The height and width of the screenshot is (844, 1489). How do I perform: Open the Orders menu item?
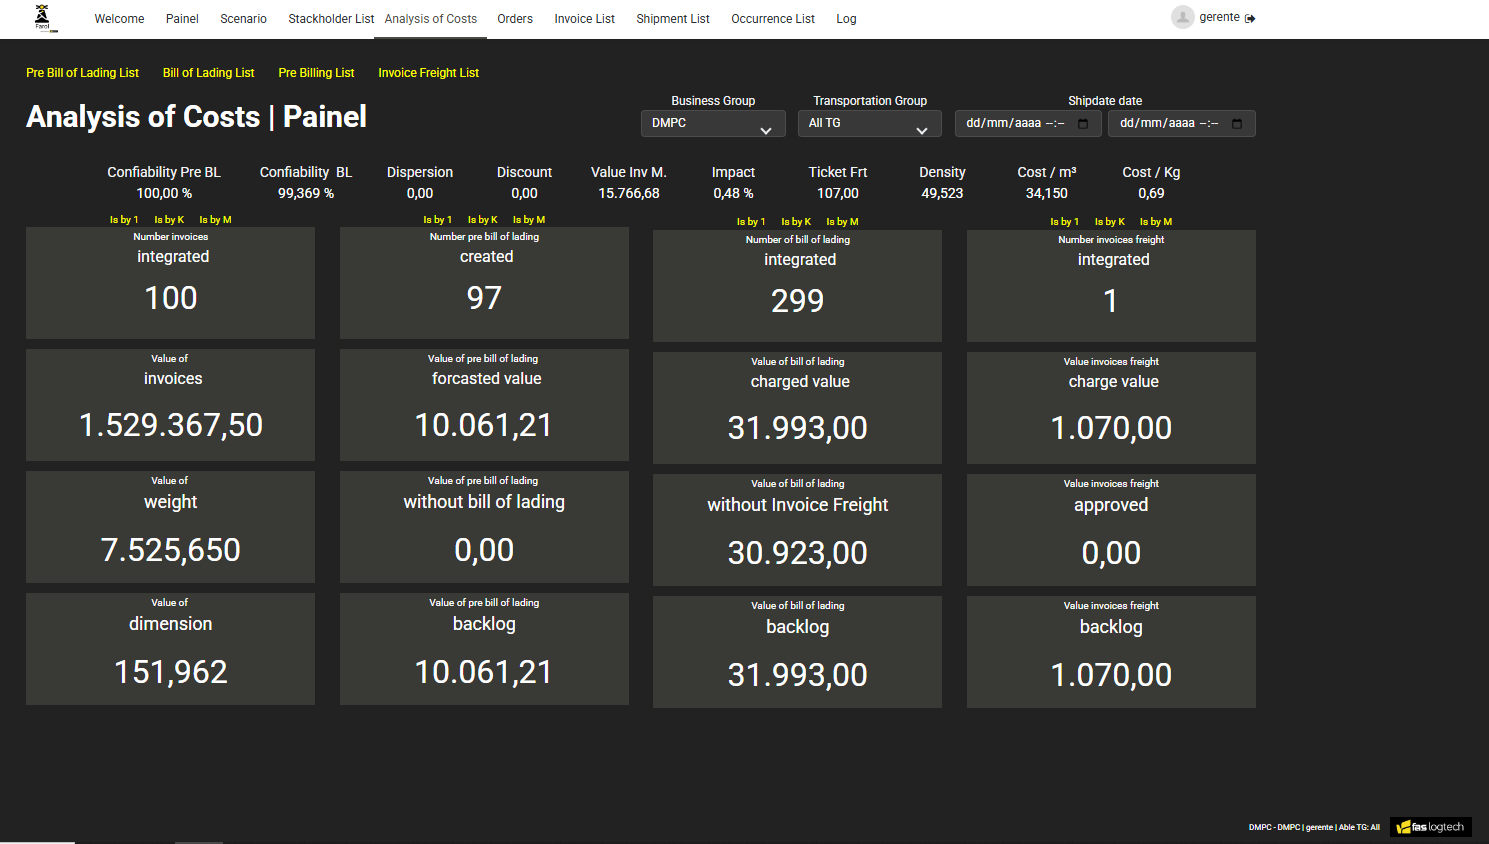click(515, 19)
